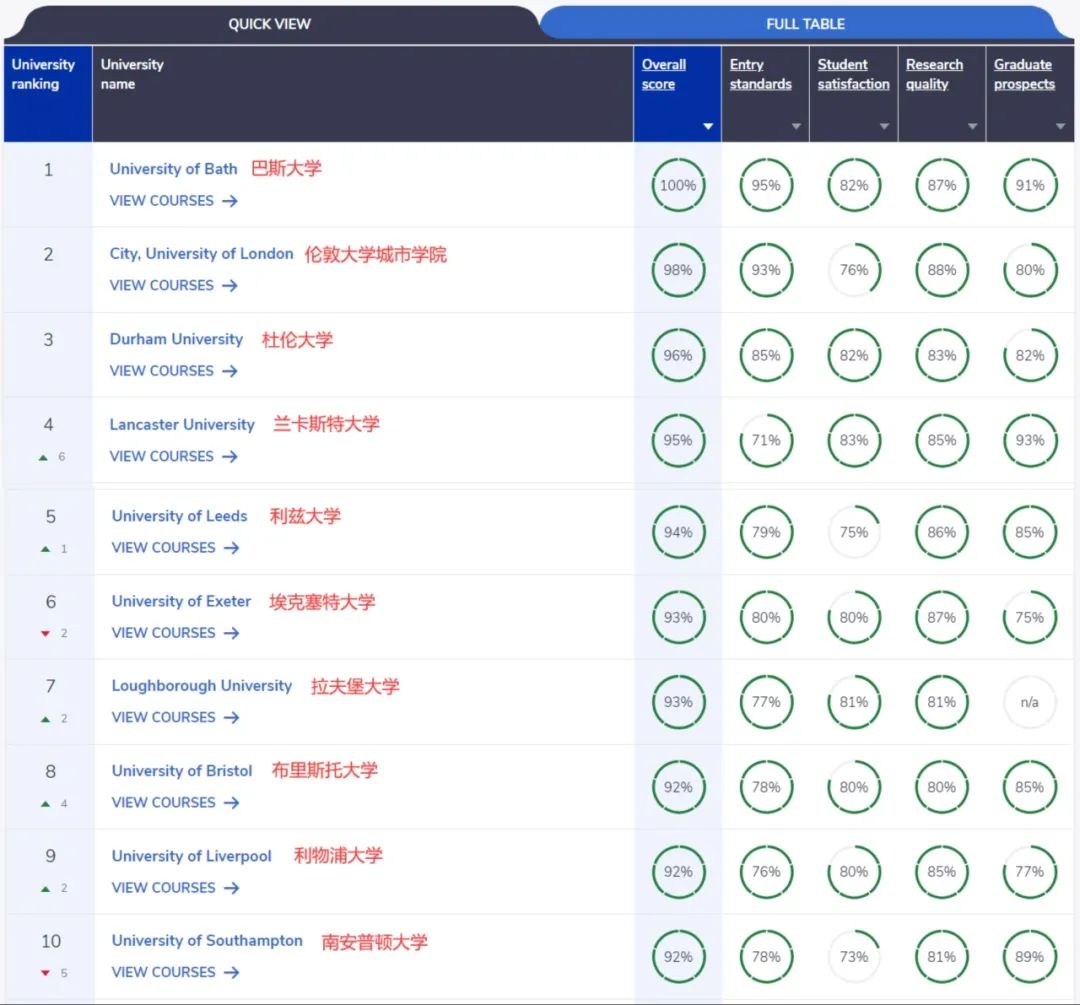Image resolution: width=1080 pixels, height=1005 pixels.
Task: Click the Chinese label 南安普顿大学
Action: (x=375, y=942)
